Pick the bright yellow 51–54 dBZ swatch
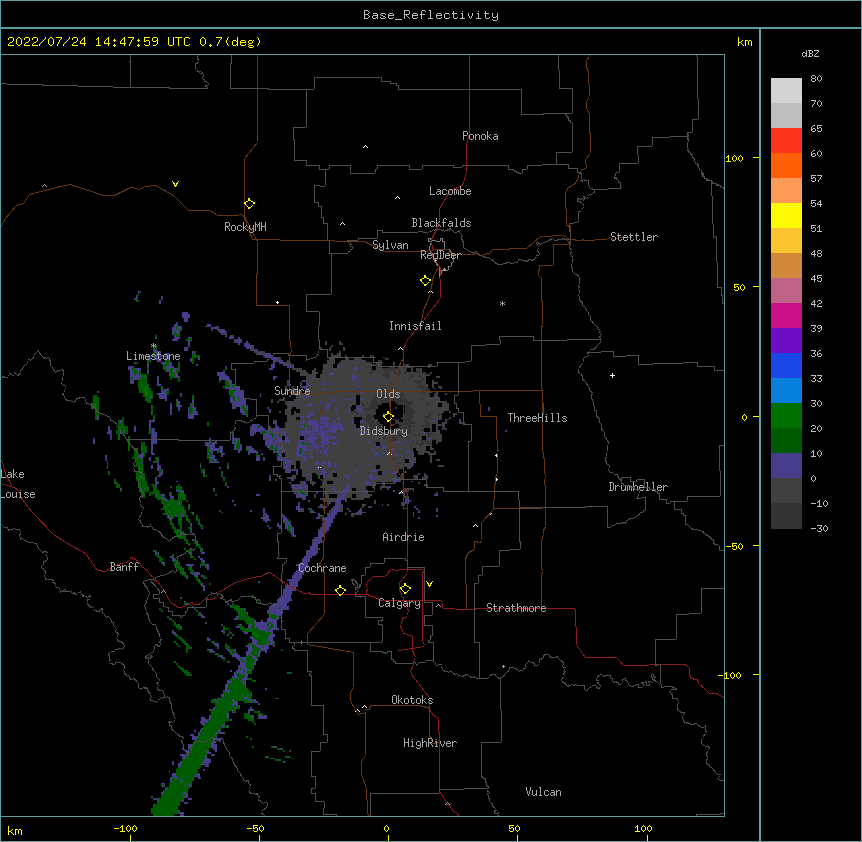862x842 pixels. pyautogui.click(x=786, y=215)
